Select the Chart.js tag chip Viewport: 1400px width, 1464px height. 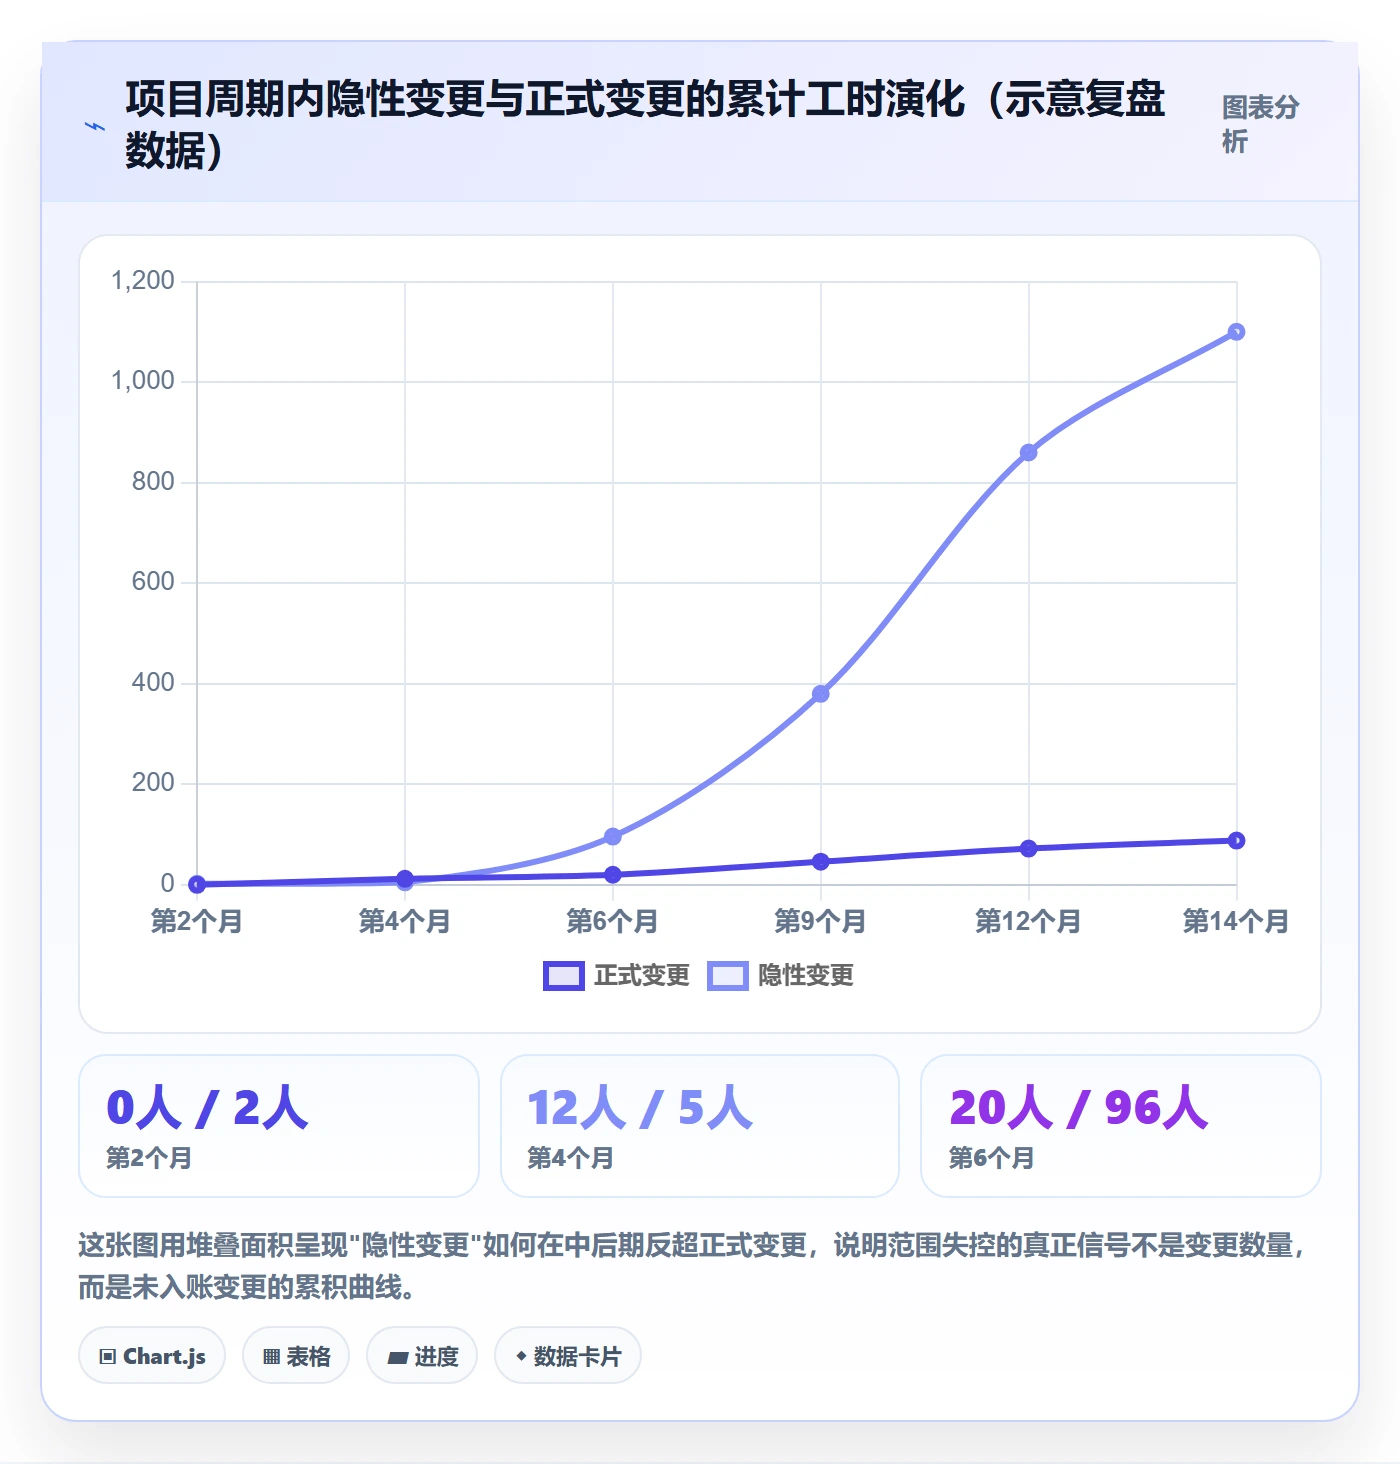tap(152, 1356)
